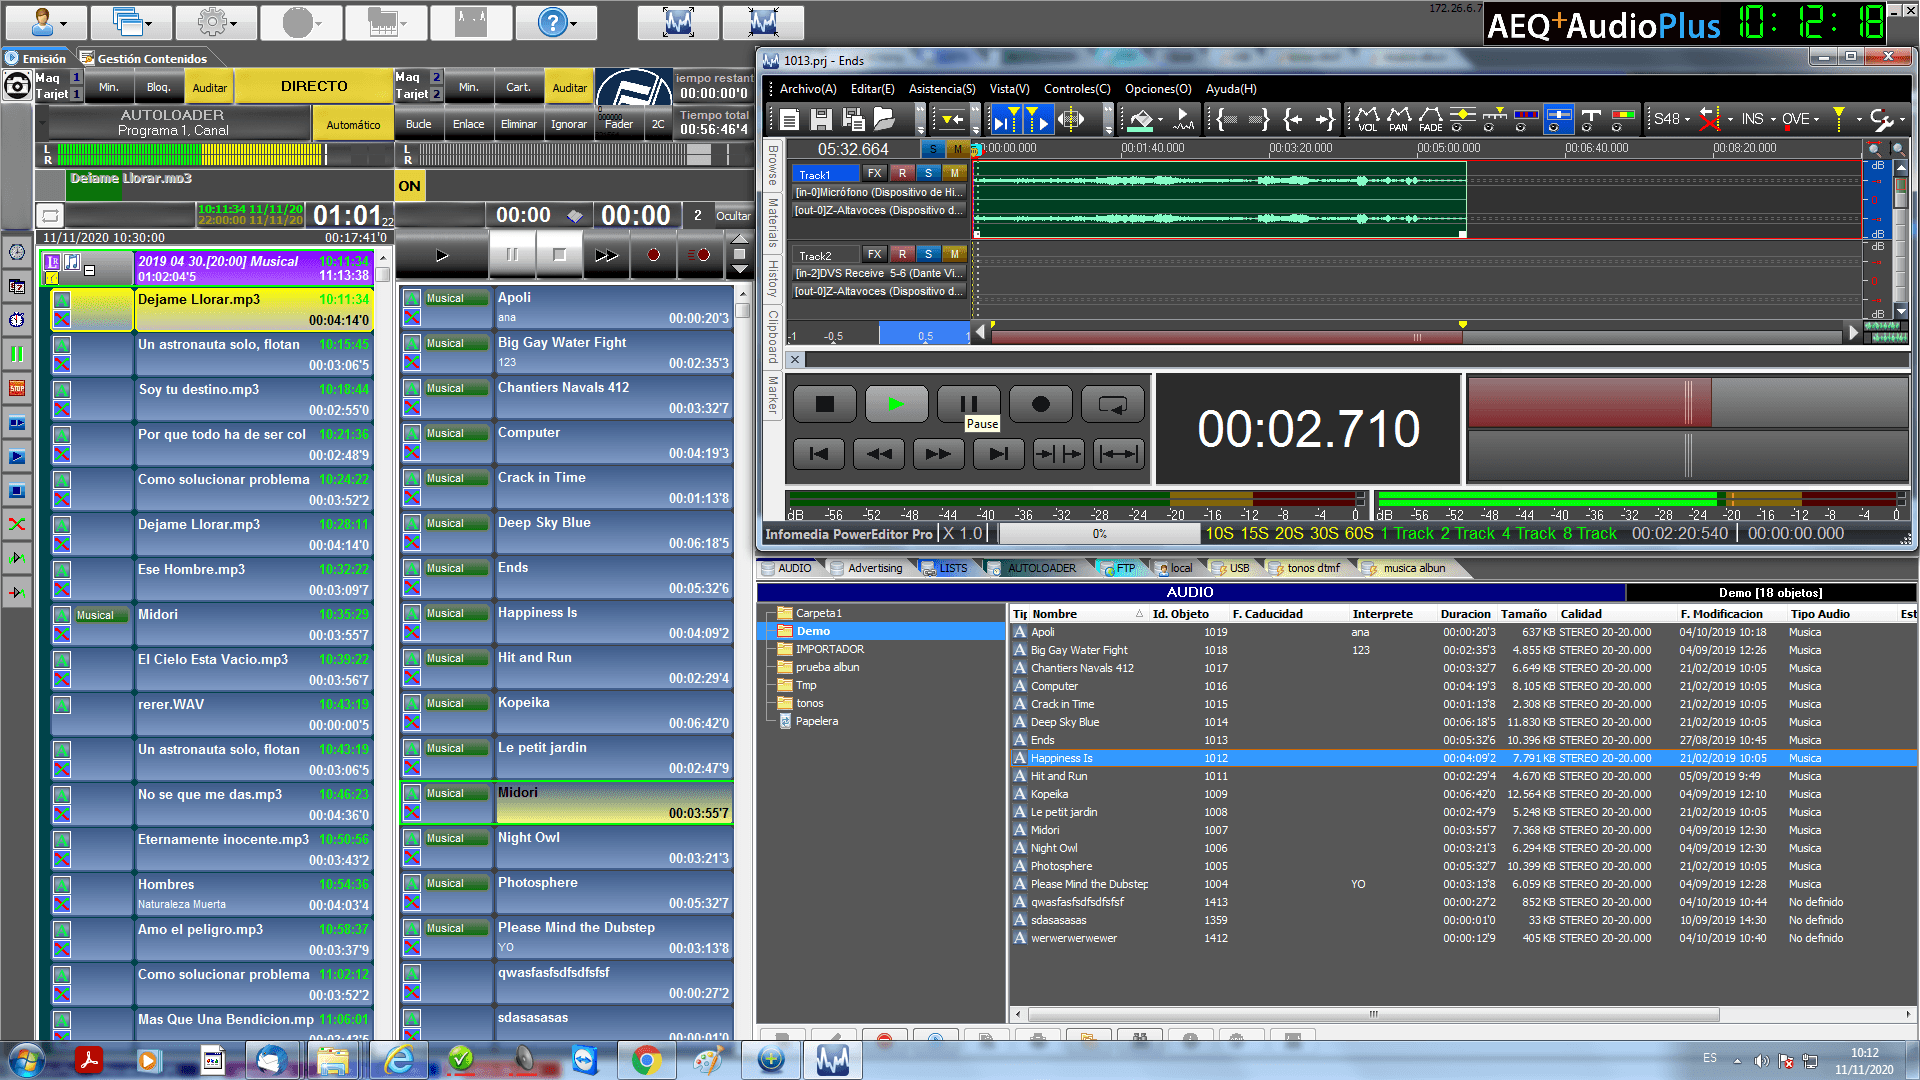Switch to the Advertising tab
The width and height of the screenshot is (1920, 1080).
click(x=867, y=568)
